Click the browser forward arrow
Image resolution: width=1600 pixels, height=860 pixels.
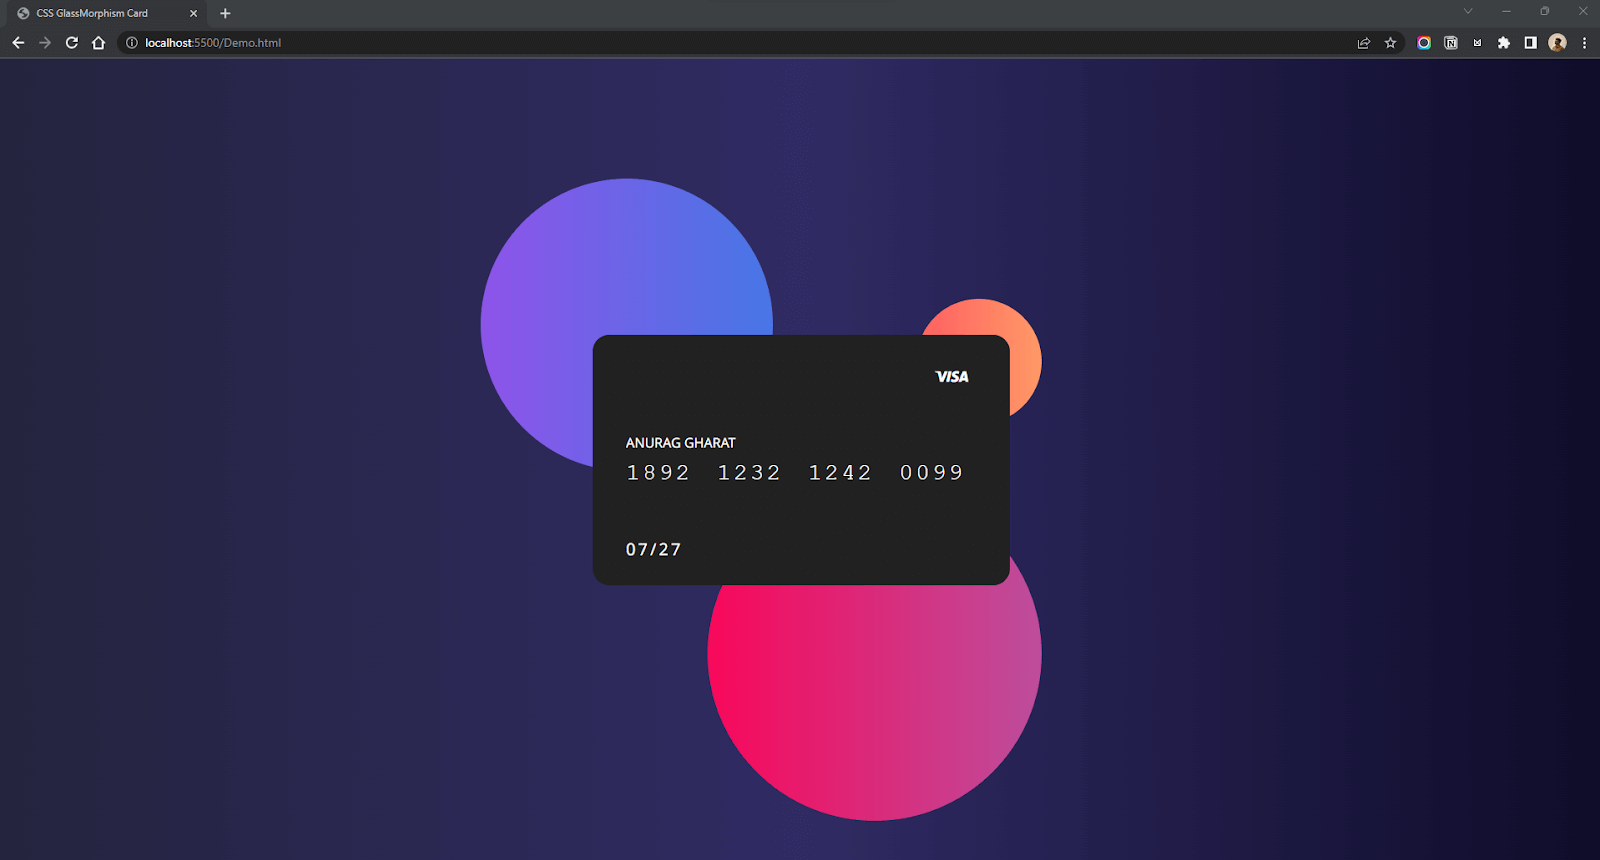45,43
